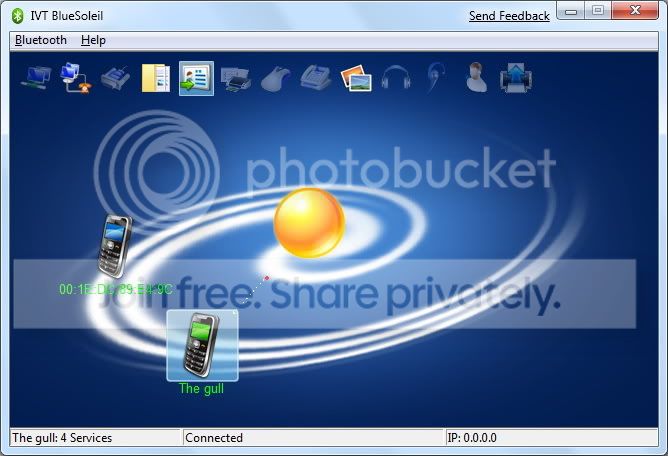Open the Bluetooth File Transfer folder icon

pos(155,78)
